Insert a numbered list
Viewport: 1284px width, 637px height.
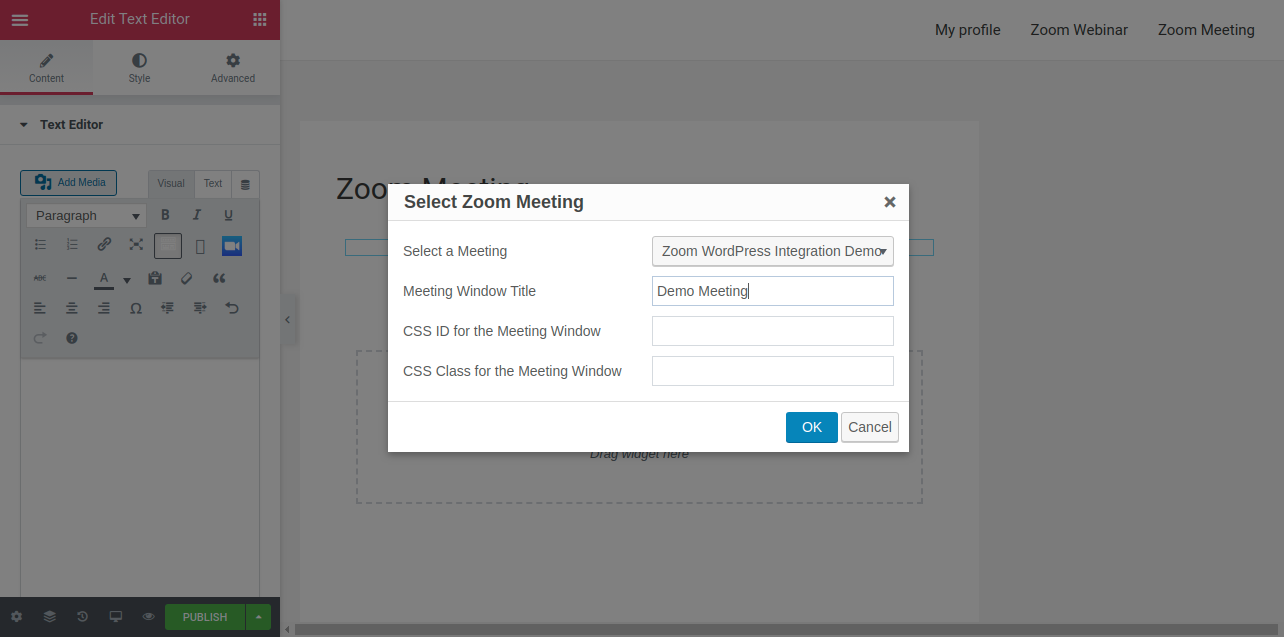coord(72,245)
